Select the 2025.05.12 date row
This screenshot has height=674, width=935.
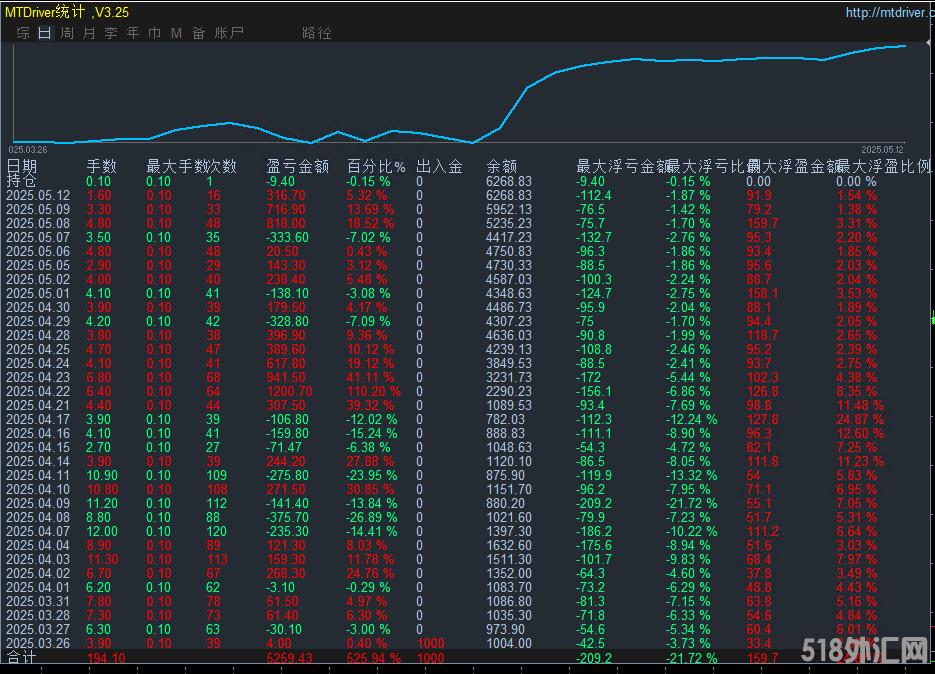[468, 195]
